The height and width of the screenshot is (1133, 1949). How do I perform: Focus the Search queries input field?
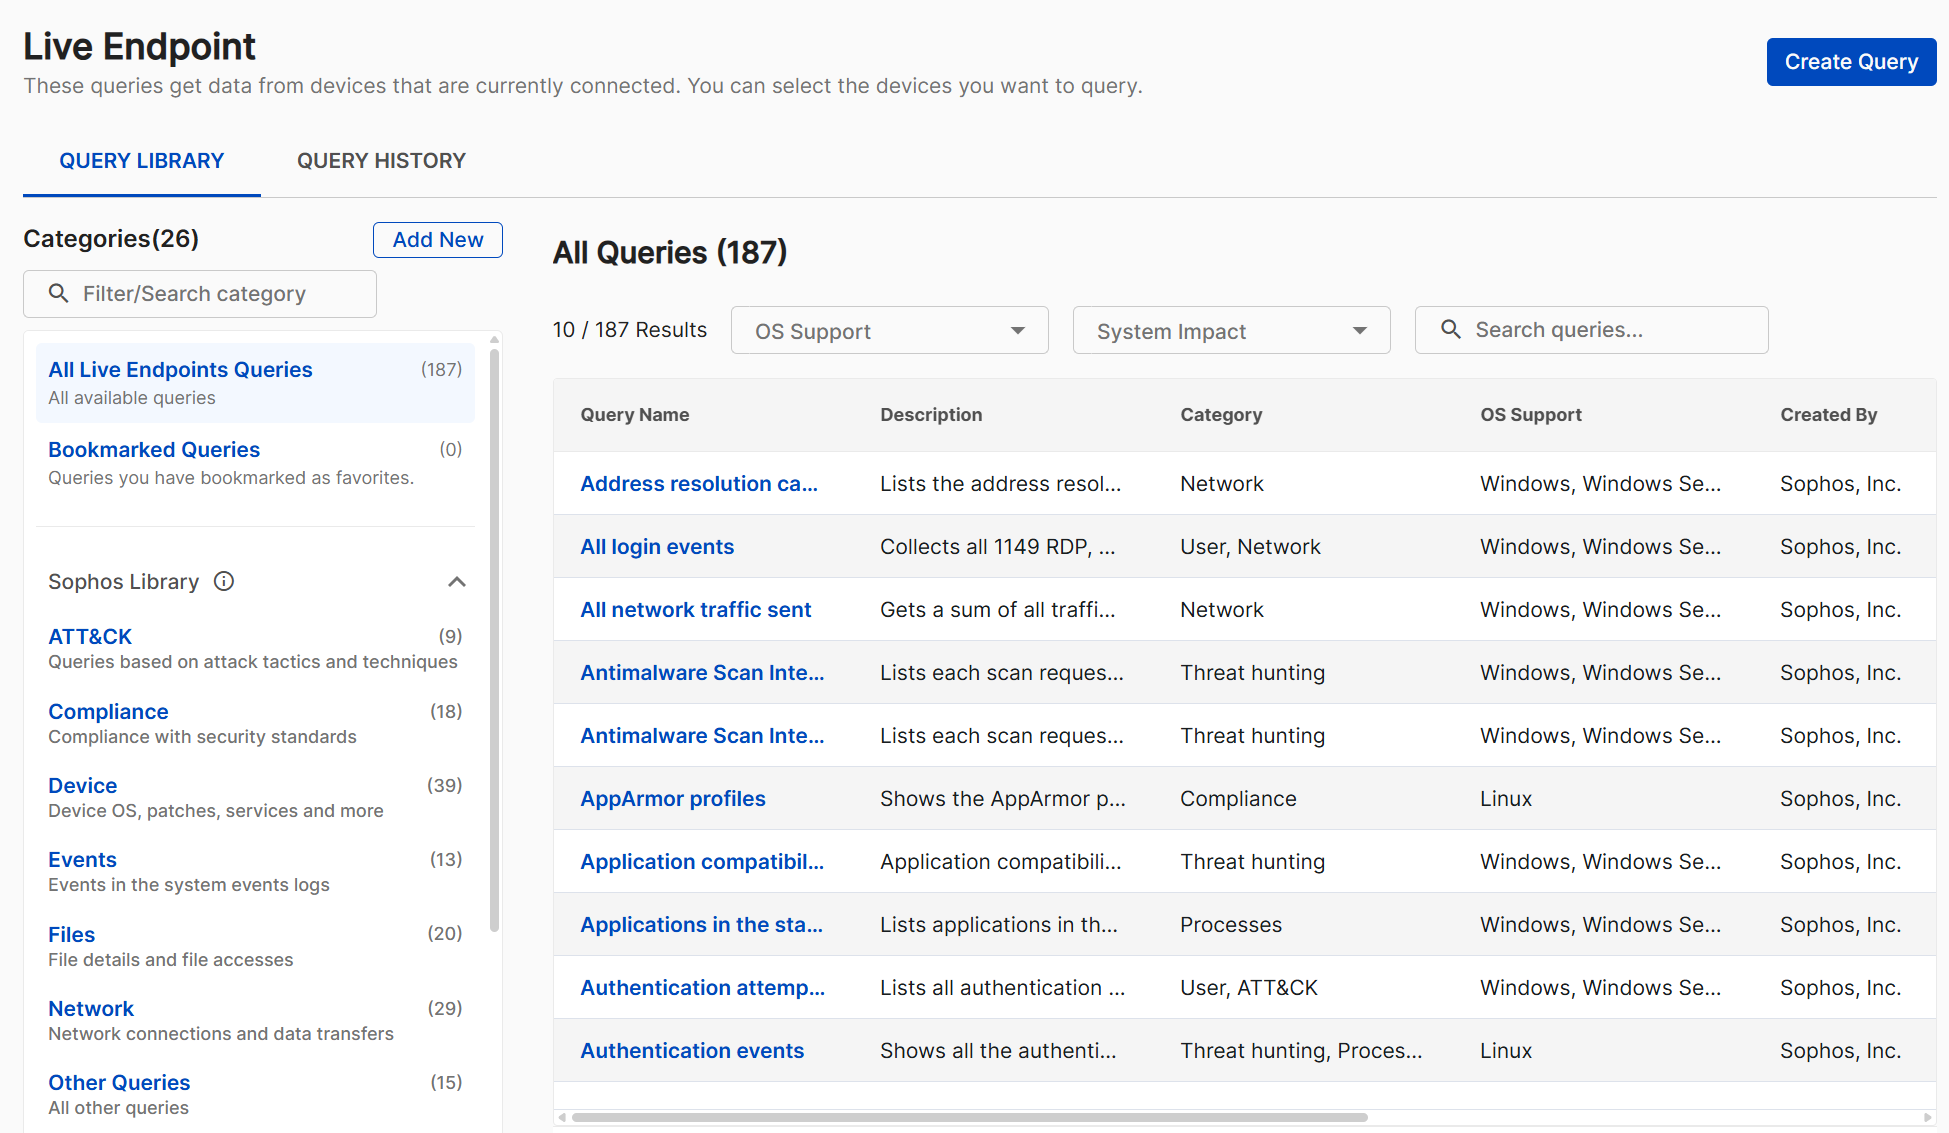[1591, 330]
